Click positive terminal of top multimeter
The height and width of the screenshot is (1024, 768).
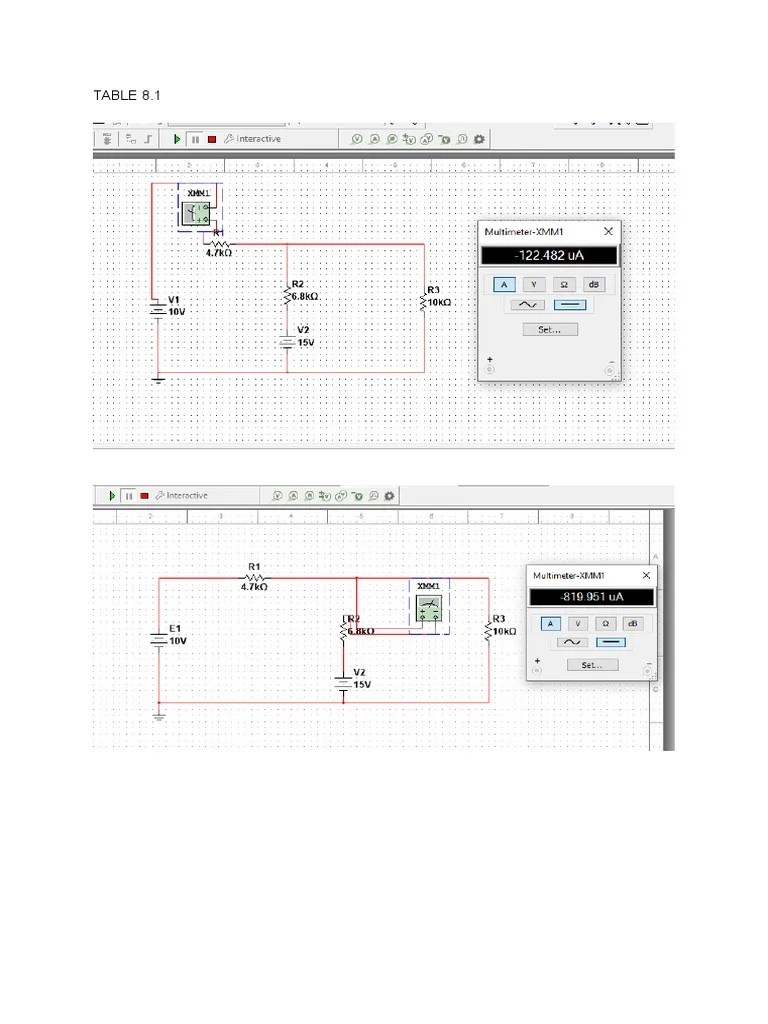[490, 370]
